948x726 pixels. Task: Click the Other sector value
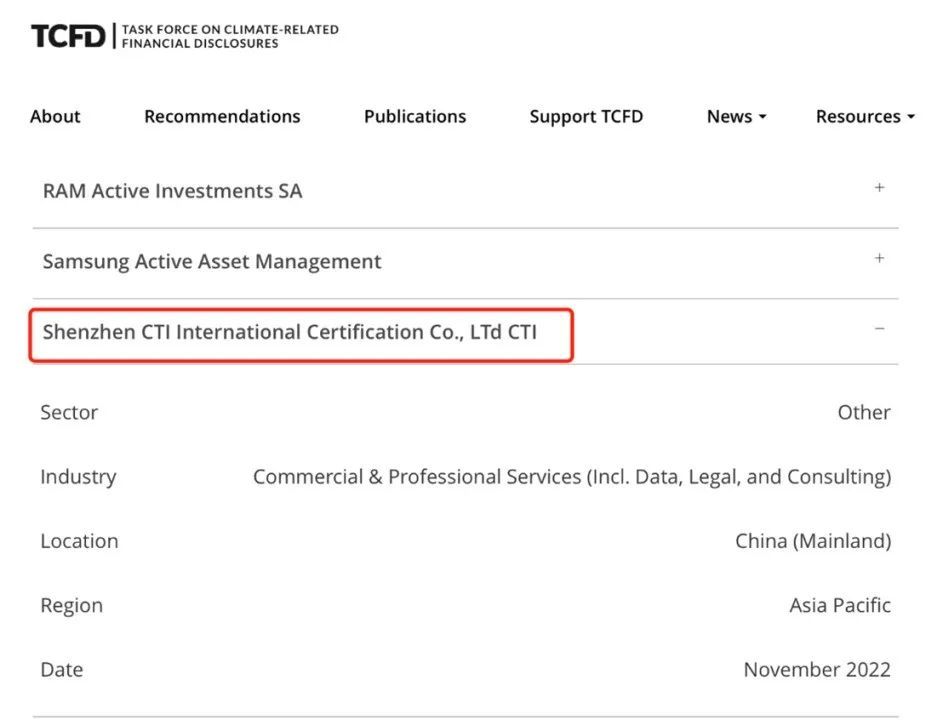pyautogui.click(x=864, y=412)
